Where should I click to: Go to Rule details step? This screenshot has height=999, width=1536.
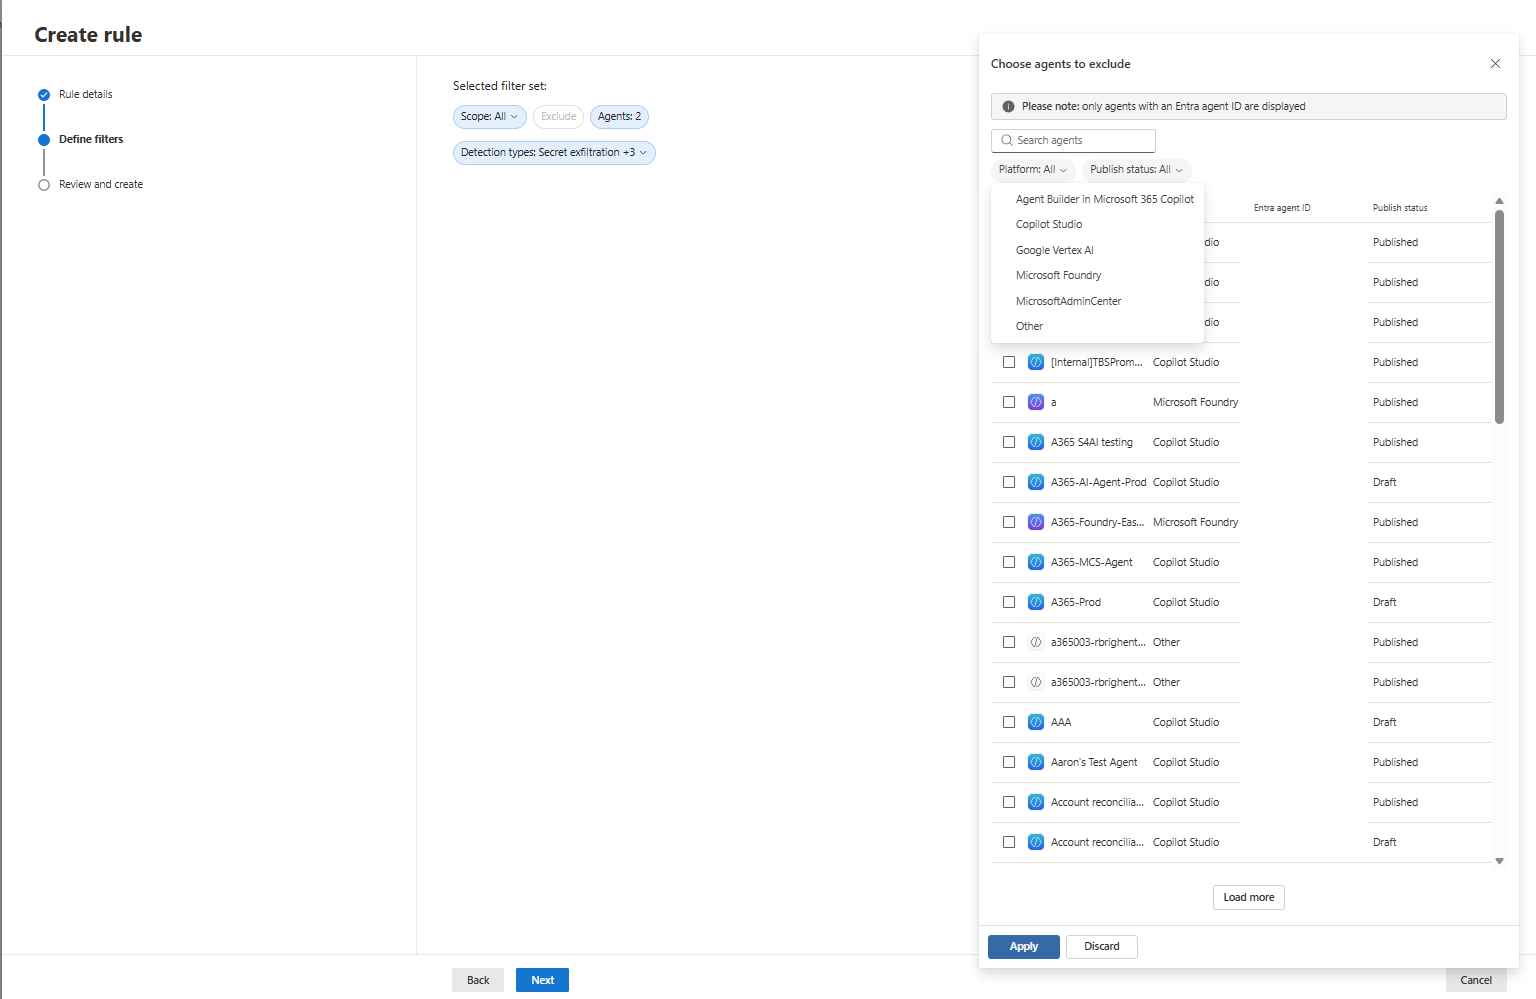(x=86, y=95)
